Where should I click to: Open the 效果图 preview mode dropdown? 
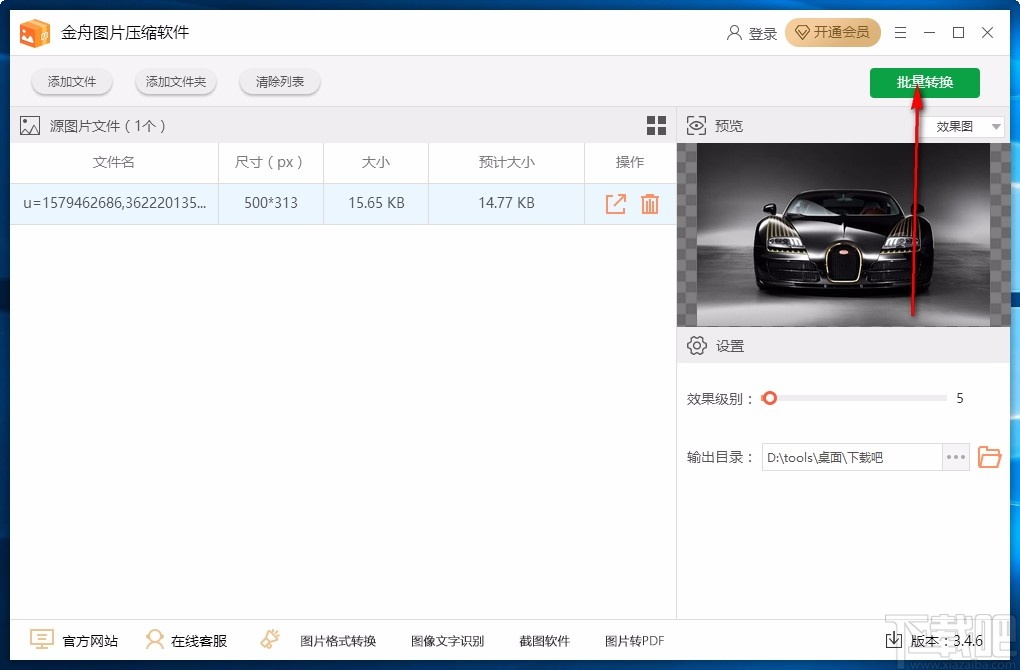pos(963,126)
